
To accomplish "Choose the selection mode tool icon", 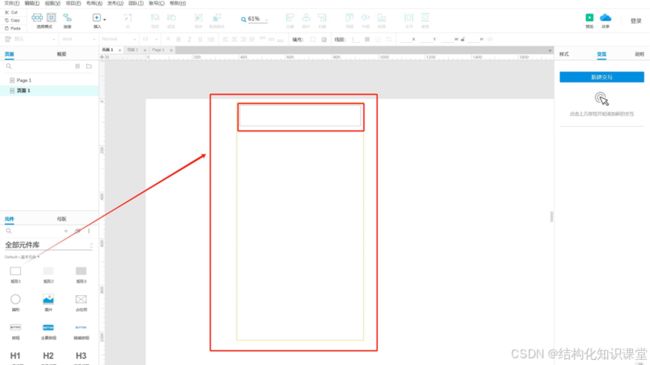I will (37, 17).
